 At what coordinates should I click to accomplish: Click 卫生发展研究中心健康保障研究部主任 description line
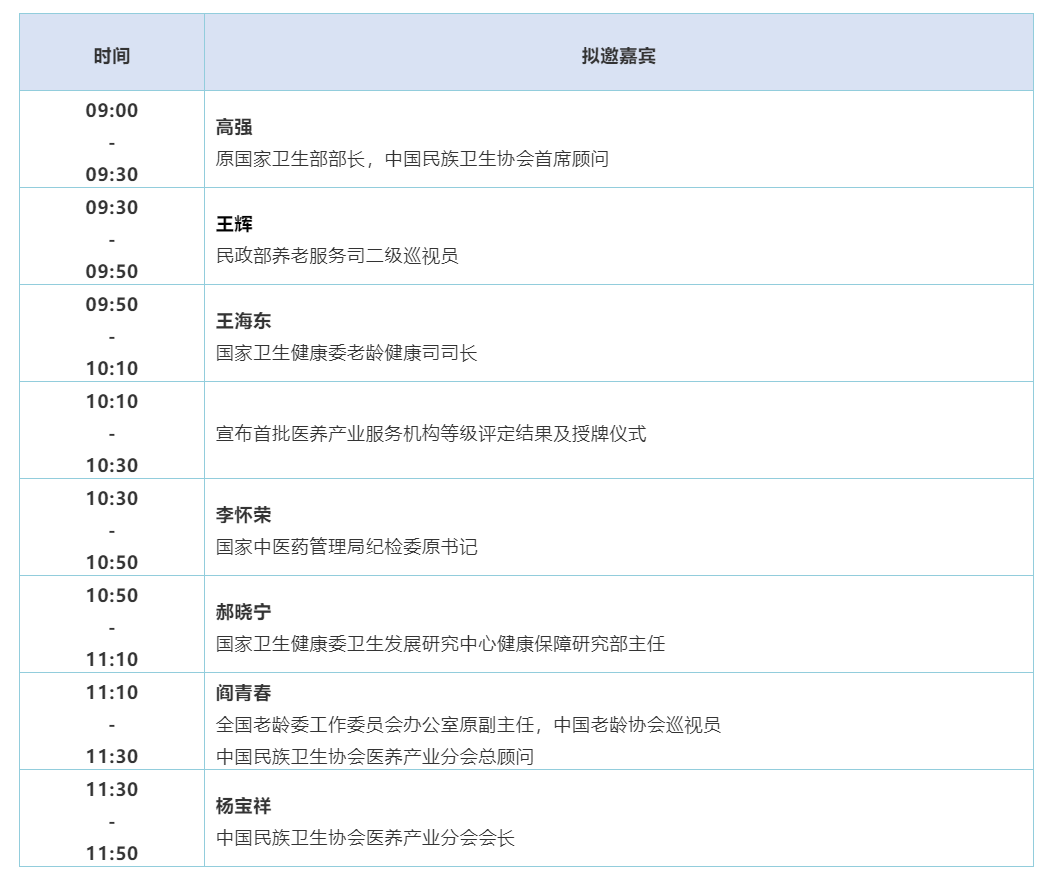point(440,644)
